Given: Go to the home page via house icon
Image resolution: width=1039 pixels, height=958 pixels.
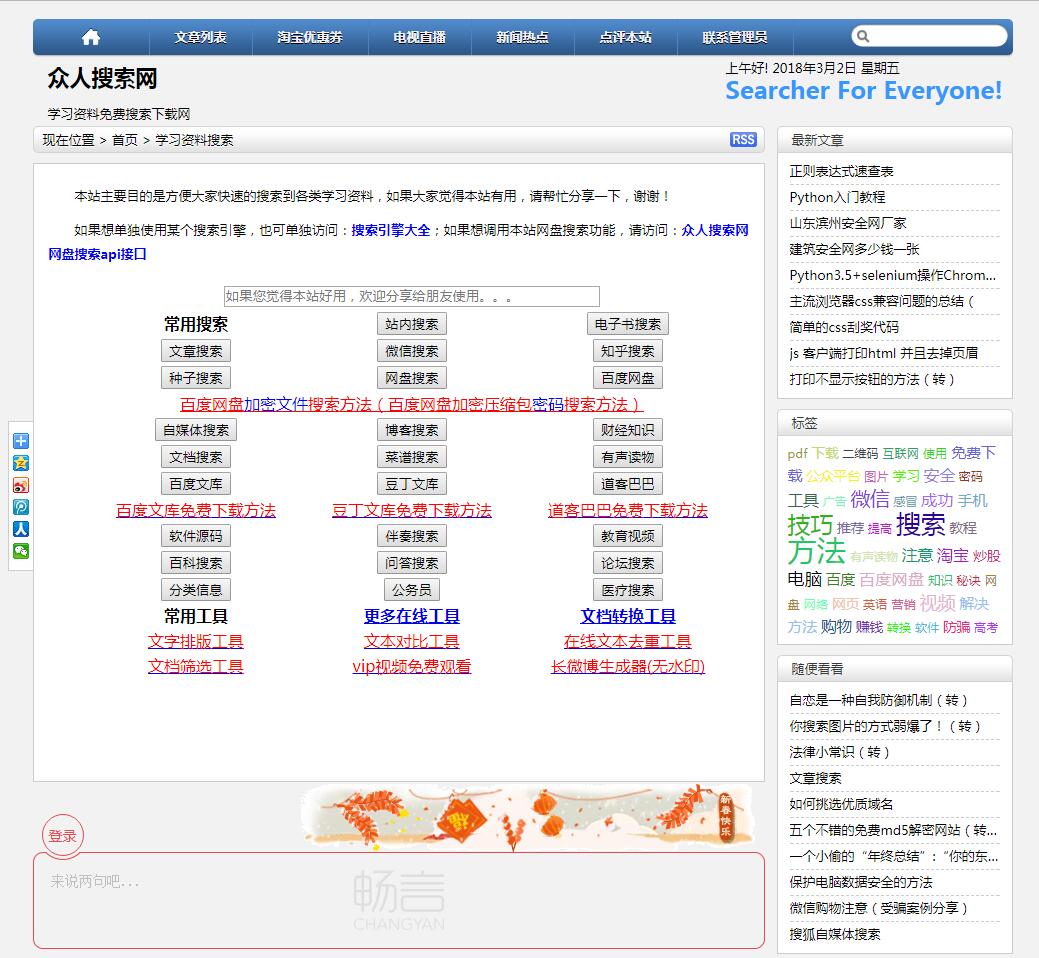Looking at the screenshot, I should coord(91,37).
